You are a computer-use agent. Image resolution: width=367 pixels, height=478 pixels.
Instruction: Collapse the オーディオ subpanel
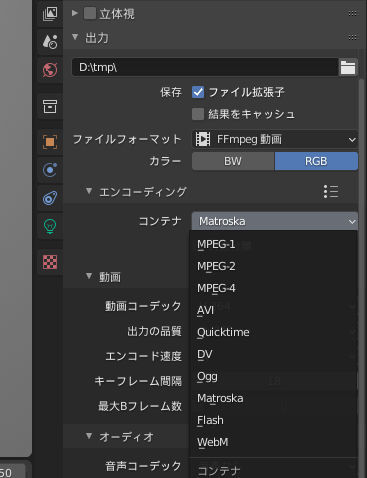pyautogui.click(x=89, y=436)
